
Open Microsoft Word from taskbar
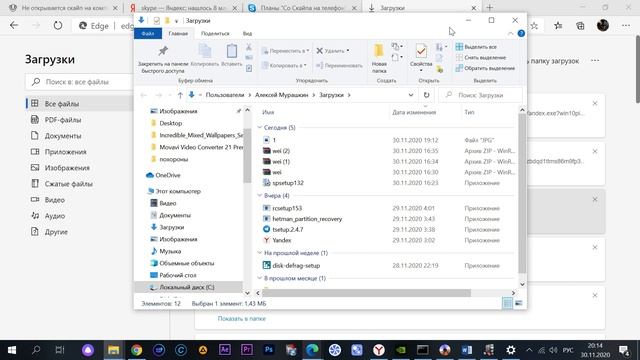coord(467,350)
